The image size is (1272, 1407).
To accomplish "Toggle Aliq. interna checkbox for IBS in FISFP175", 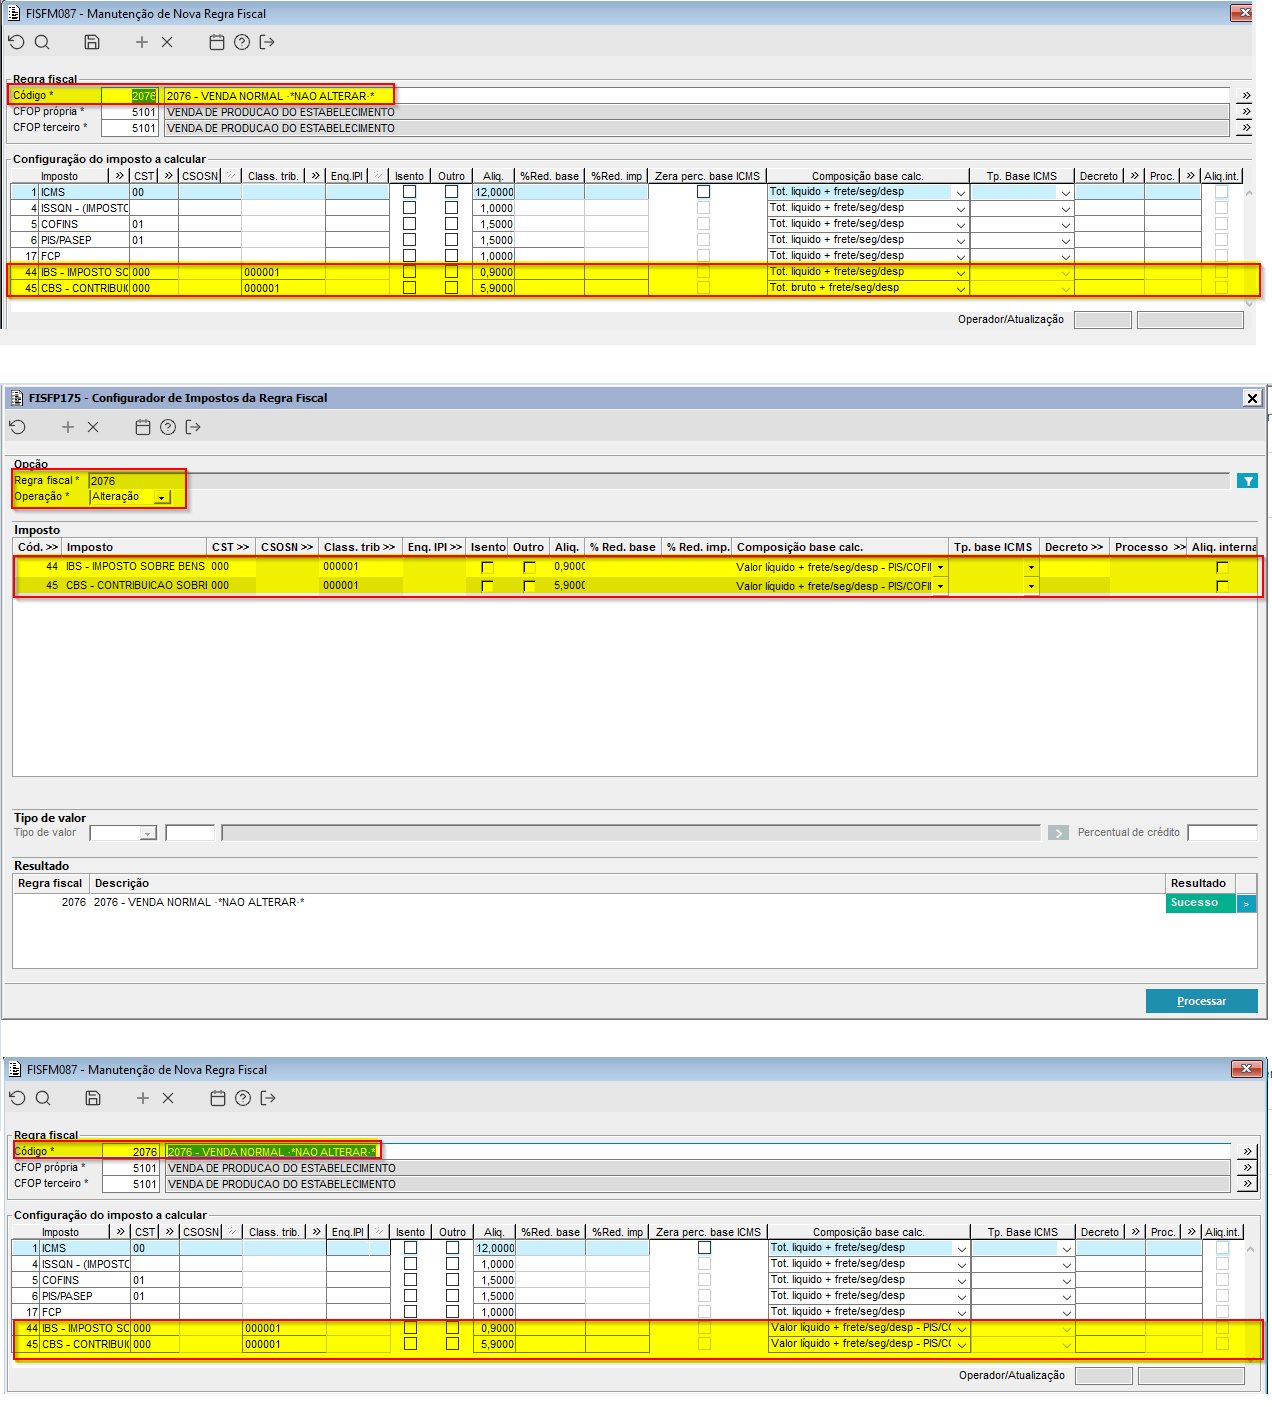I will [x=1222, y=567].
